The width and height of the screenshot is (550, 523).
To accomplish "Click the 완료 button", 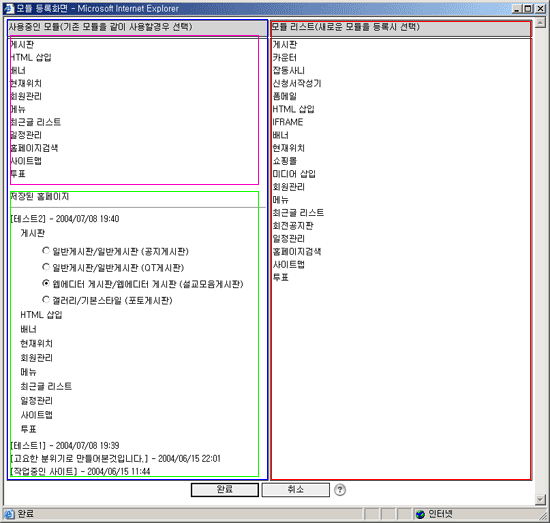I will 225,490.
